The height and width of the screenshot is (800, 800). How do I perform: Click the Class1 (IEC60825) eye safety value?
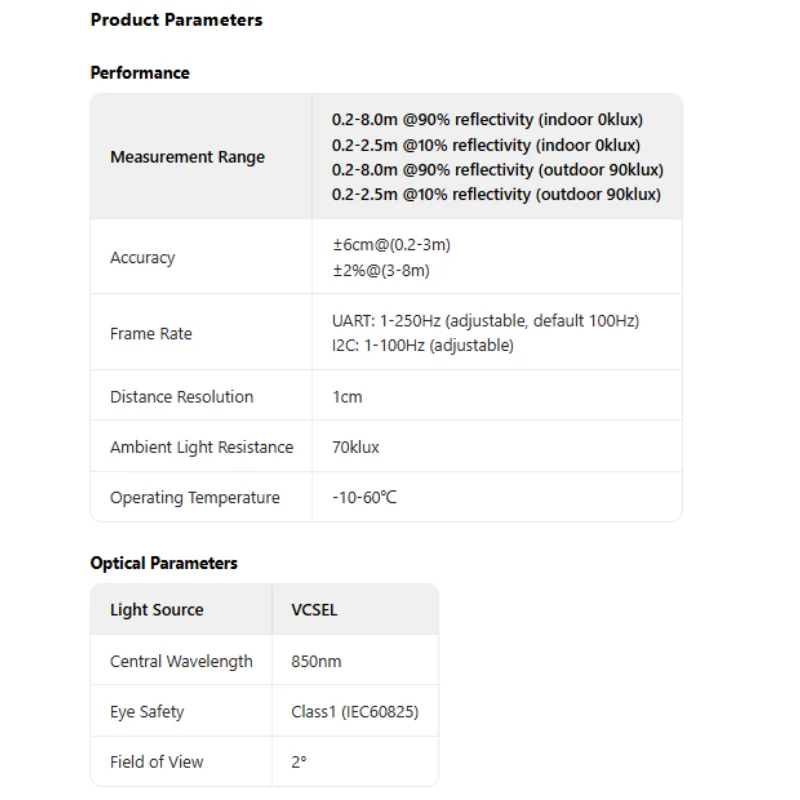[354, 712]
